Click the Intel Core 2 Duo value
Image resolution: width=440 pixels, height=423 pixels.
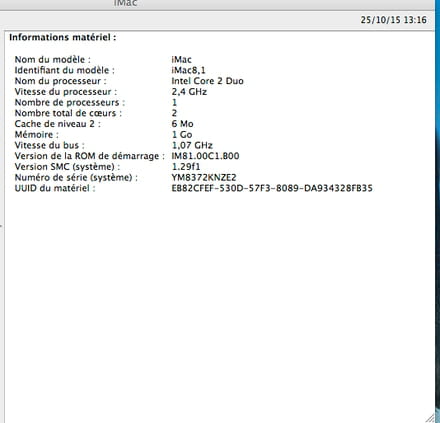pyautogui.click(x=207, y=81)
